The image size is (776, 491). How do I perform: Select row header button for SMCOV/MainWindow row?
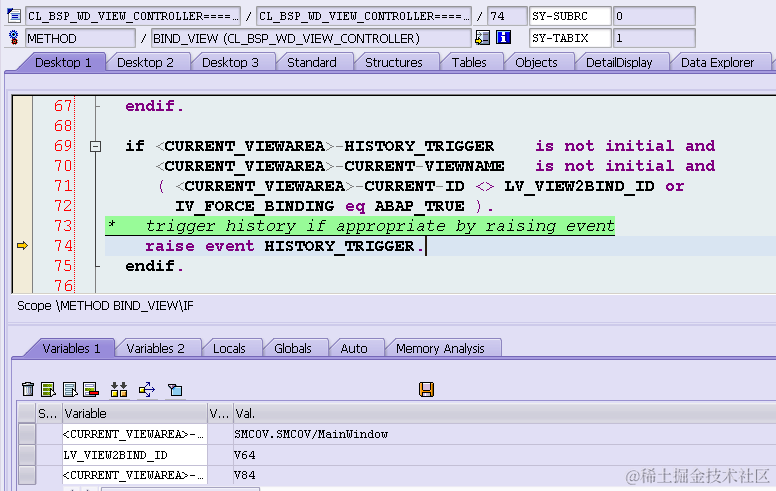27,434
